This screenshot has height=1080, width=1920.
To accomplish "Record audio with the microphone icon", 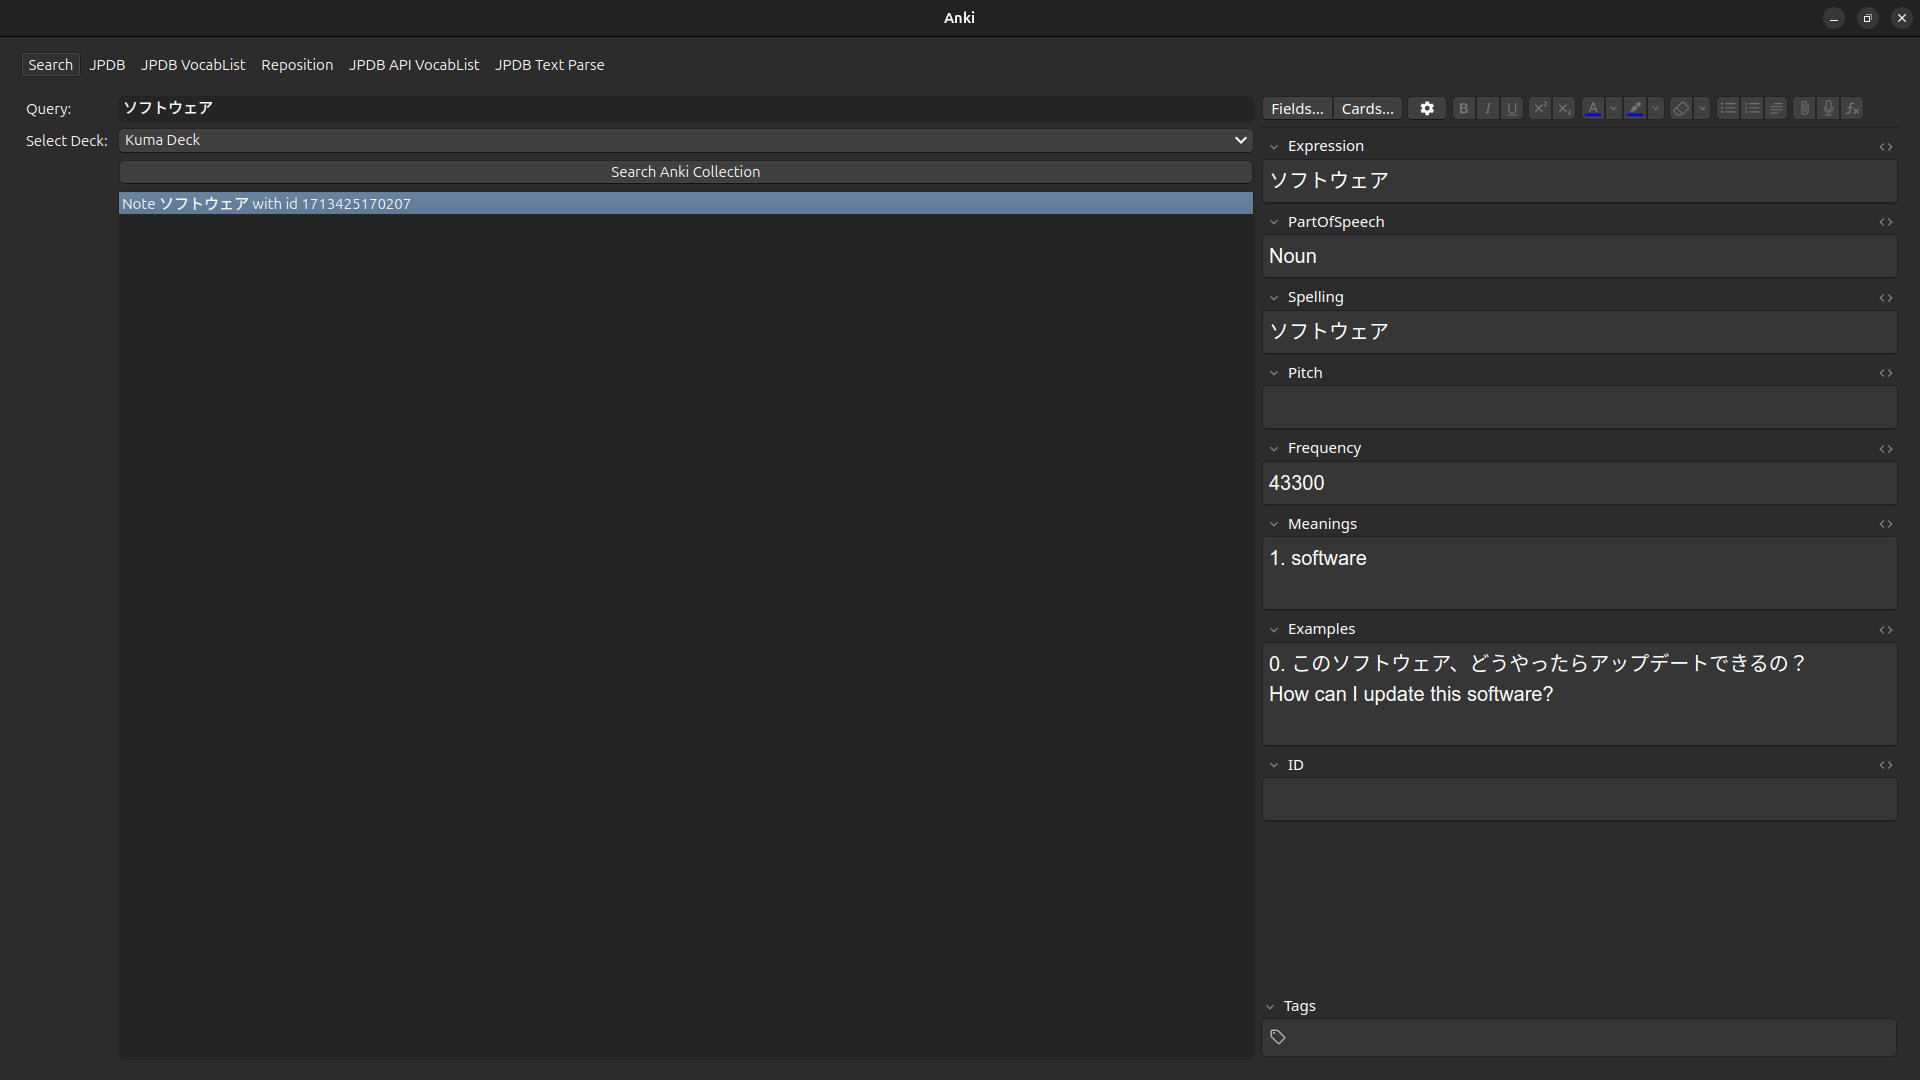I will (1828, 108).
